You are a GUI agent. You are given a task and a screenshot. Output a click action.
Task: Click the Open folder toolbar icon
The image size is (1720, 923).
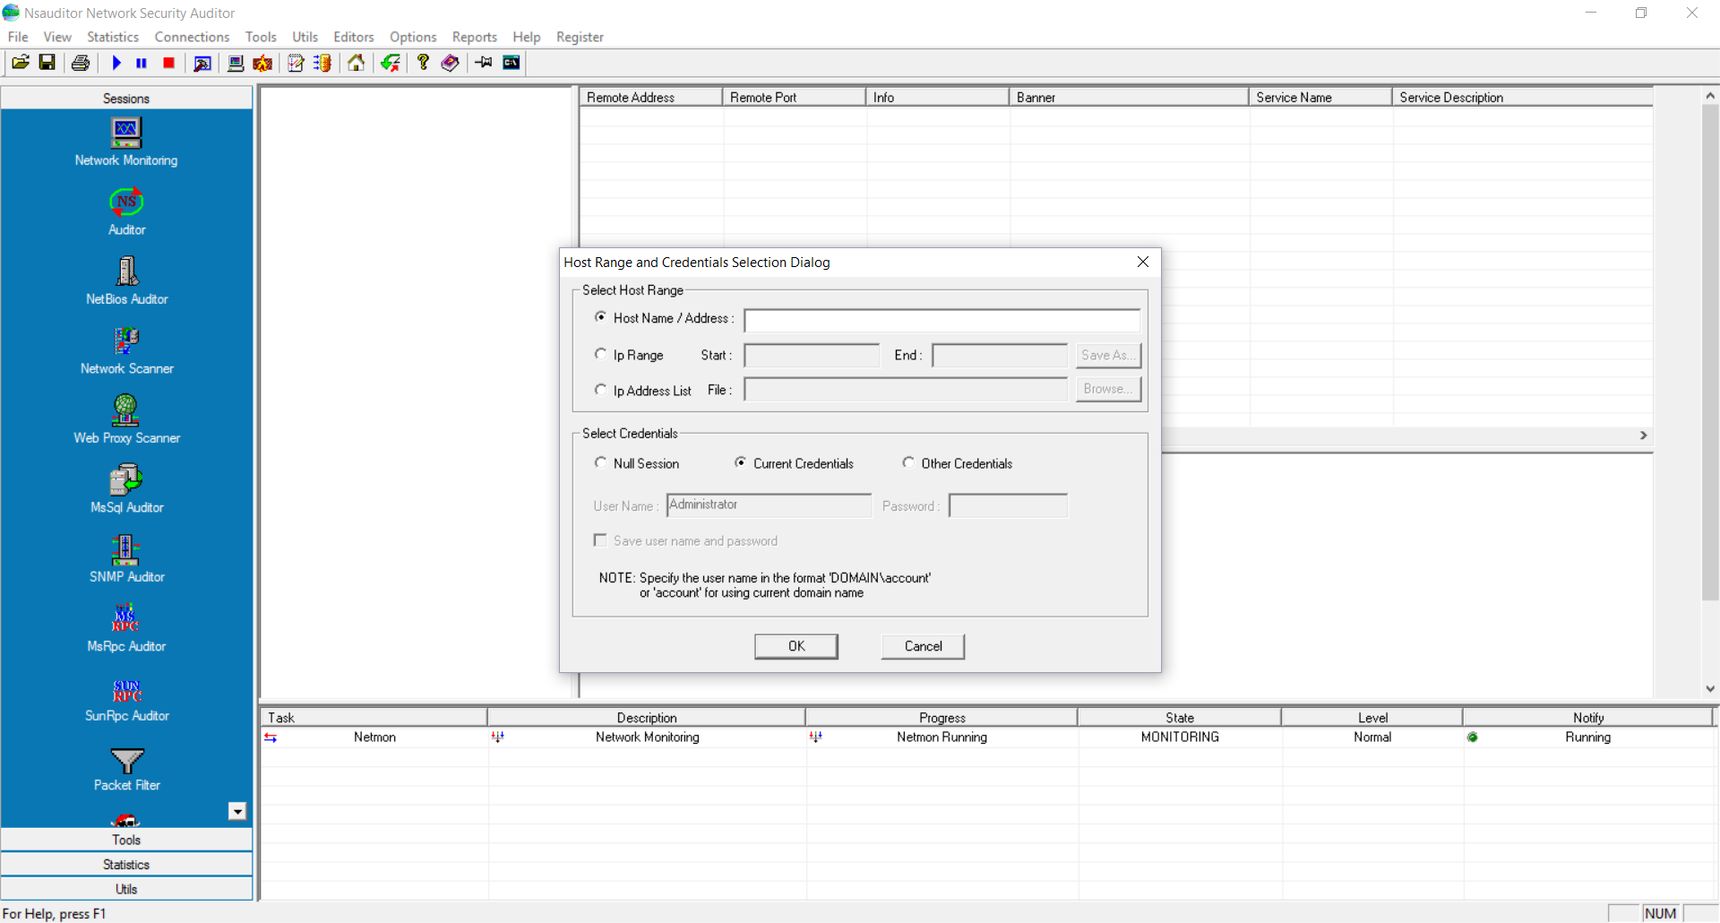(20, 63)
